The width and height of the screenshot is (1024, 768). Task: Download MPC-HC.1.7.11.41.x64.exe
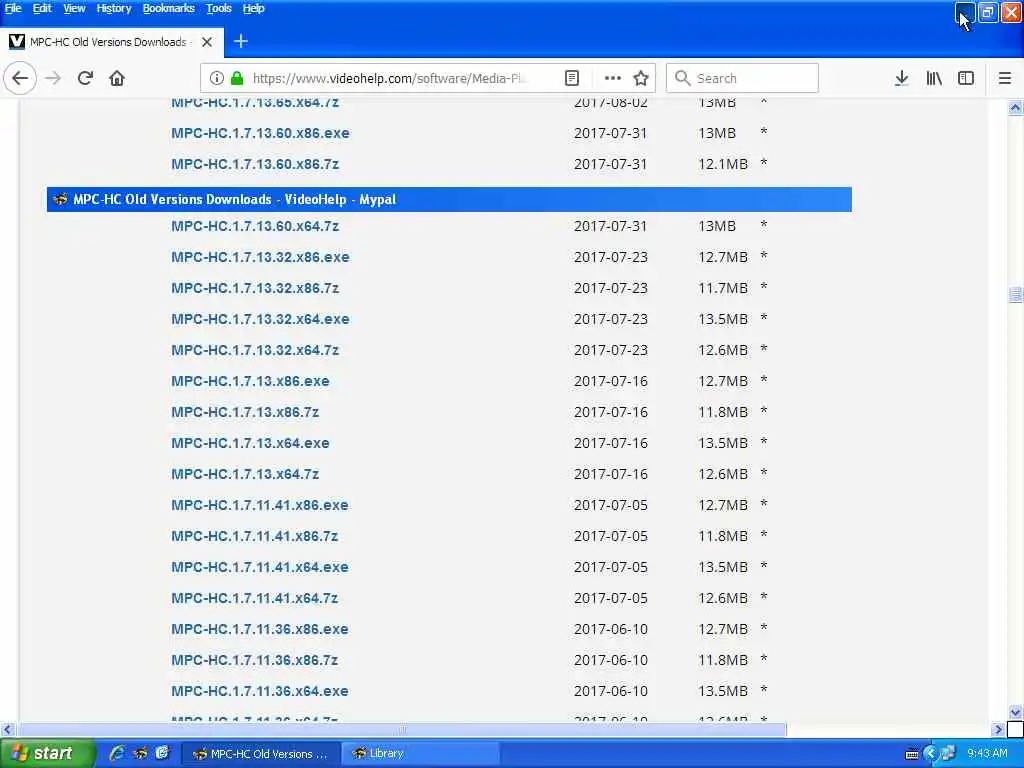[x=260, y=568]
